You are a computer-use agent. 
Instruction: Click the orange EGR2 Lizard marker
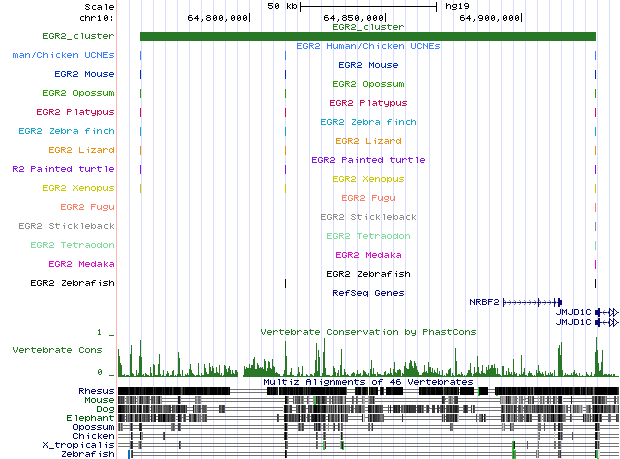coord(141,150)
